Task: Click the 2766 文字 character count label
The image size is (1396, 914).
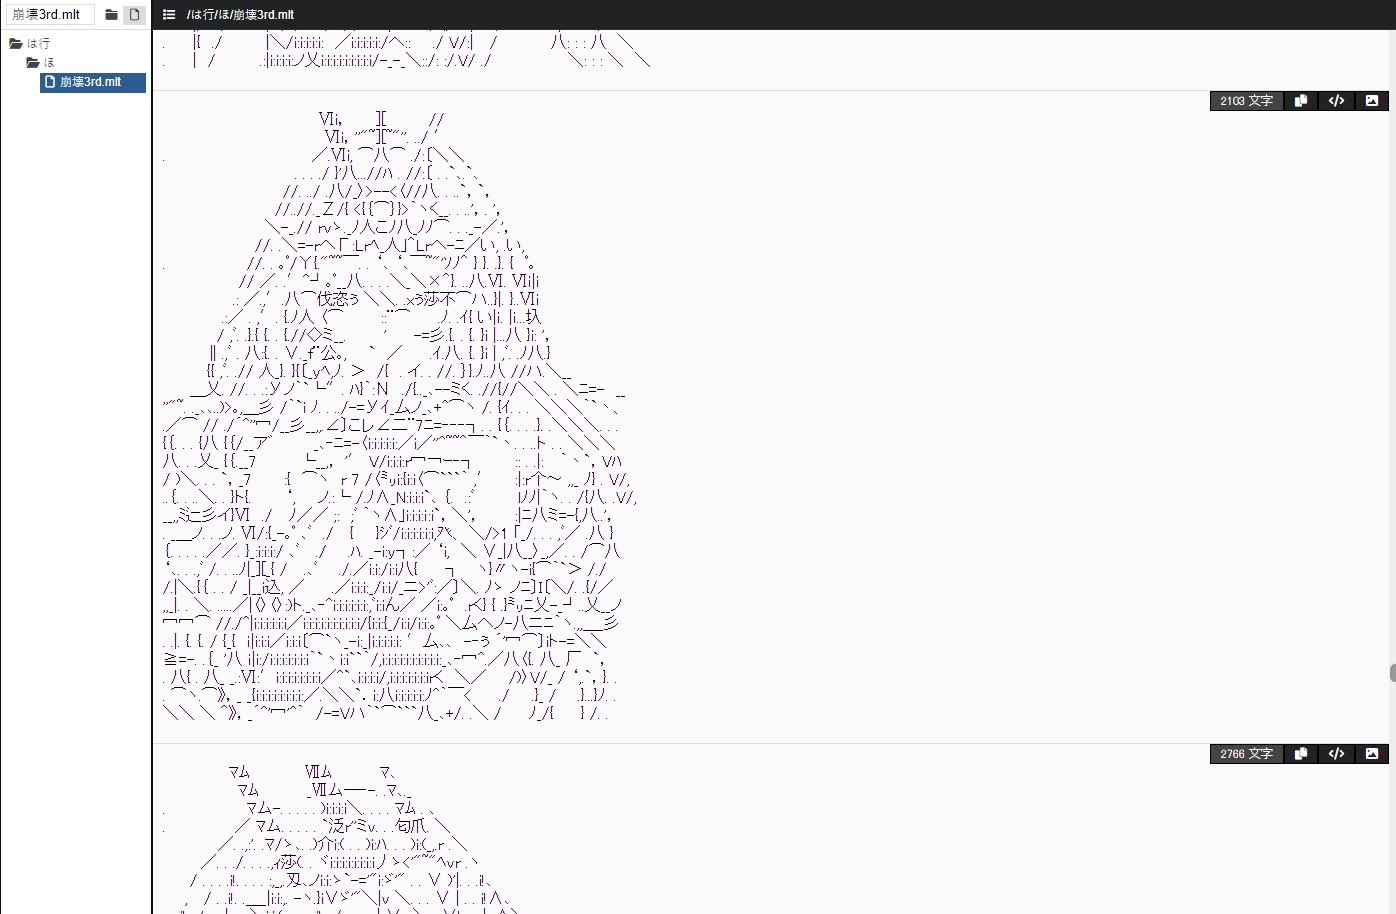Action: [1246, 754]
